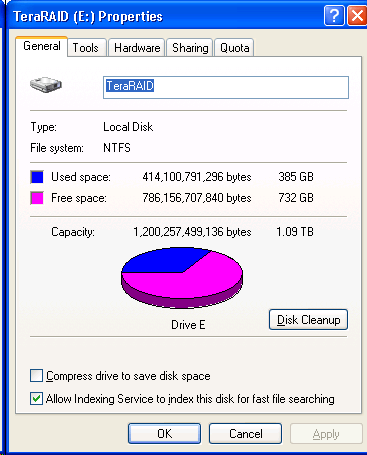Close the TeraRAID Properties dialog
The width and height of the screenshot is (367, 455).
click(357, 15)
